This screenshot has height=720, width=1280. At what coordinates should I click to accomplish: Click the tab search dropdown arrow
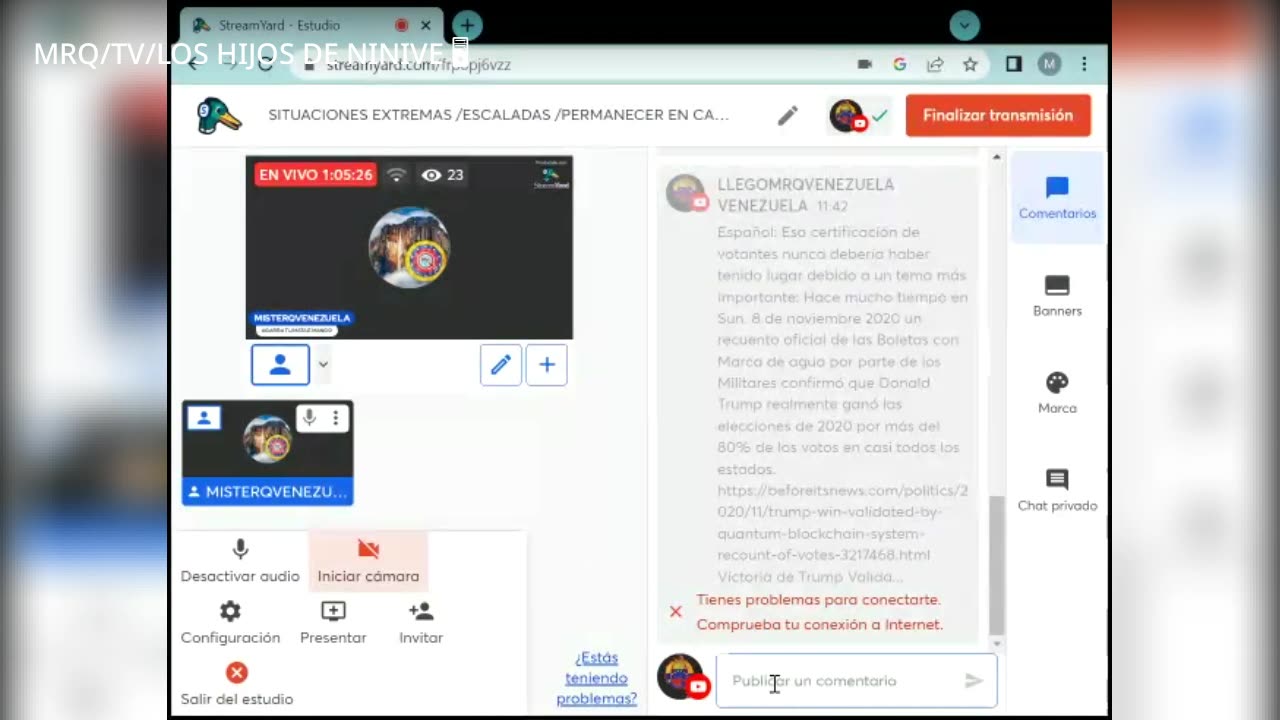point(964,26)
